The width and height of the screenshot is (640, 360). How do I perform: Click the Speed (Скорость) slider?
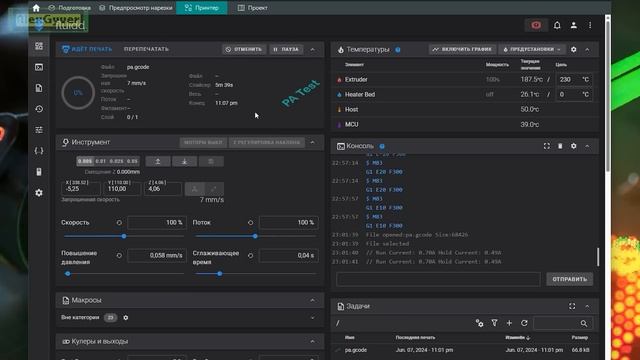(124, 236)
